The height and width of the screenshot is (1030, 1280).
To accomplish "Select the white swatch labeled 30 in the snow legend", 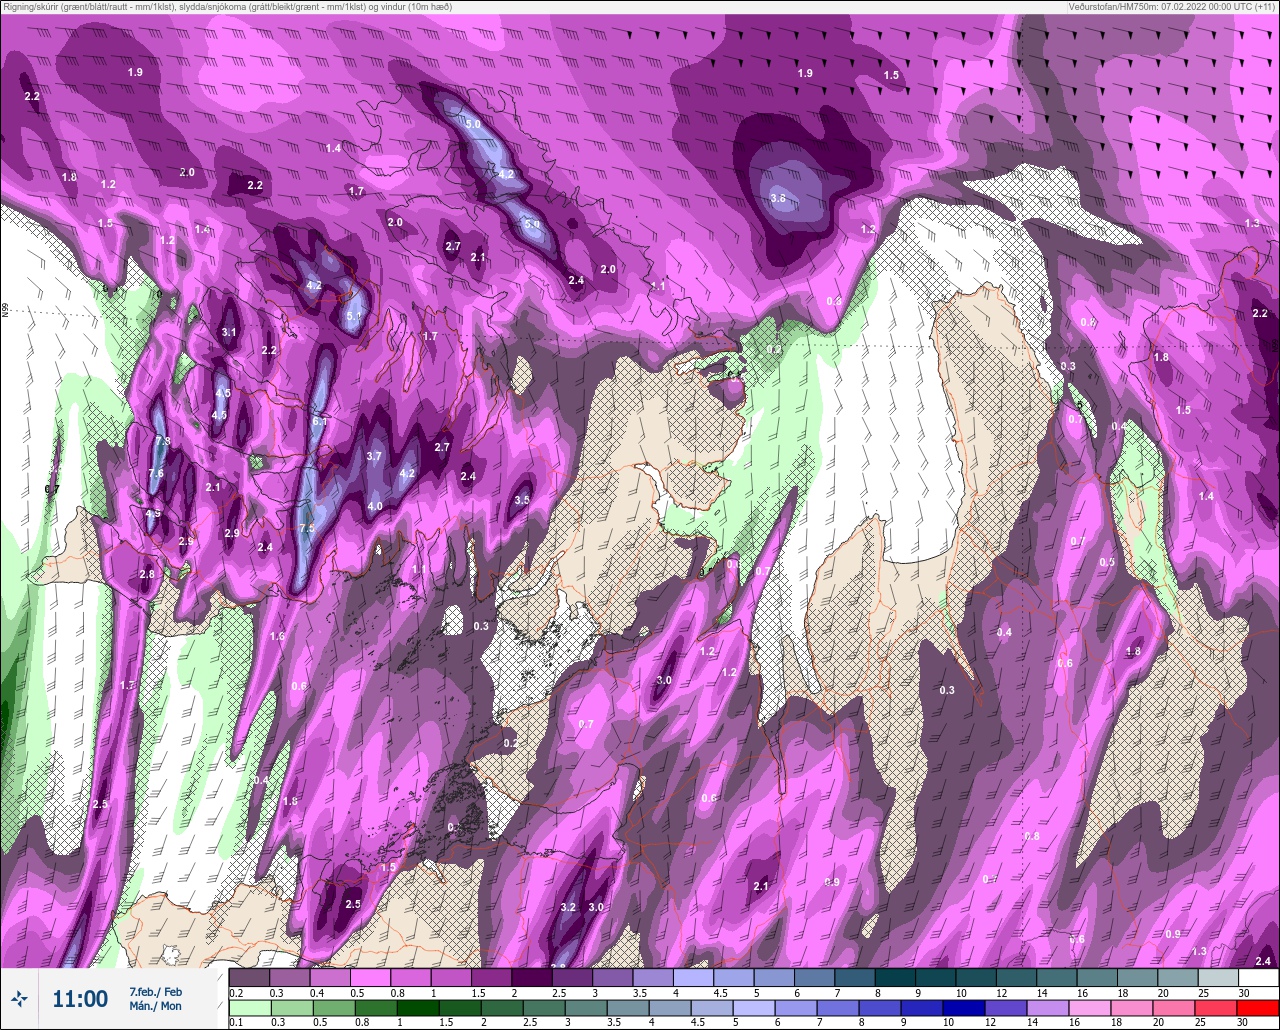I will (x=1258, y=977).
